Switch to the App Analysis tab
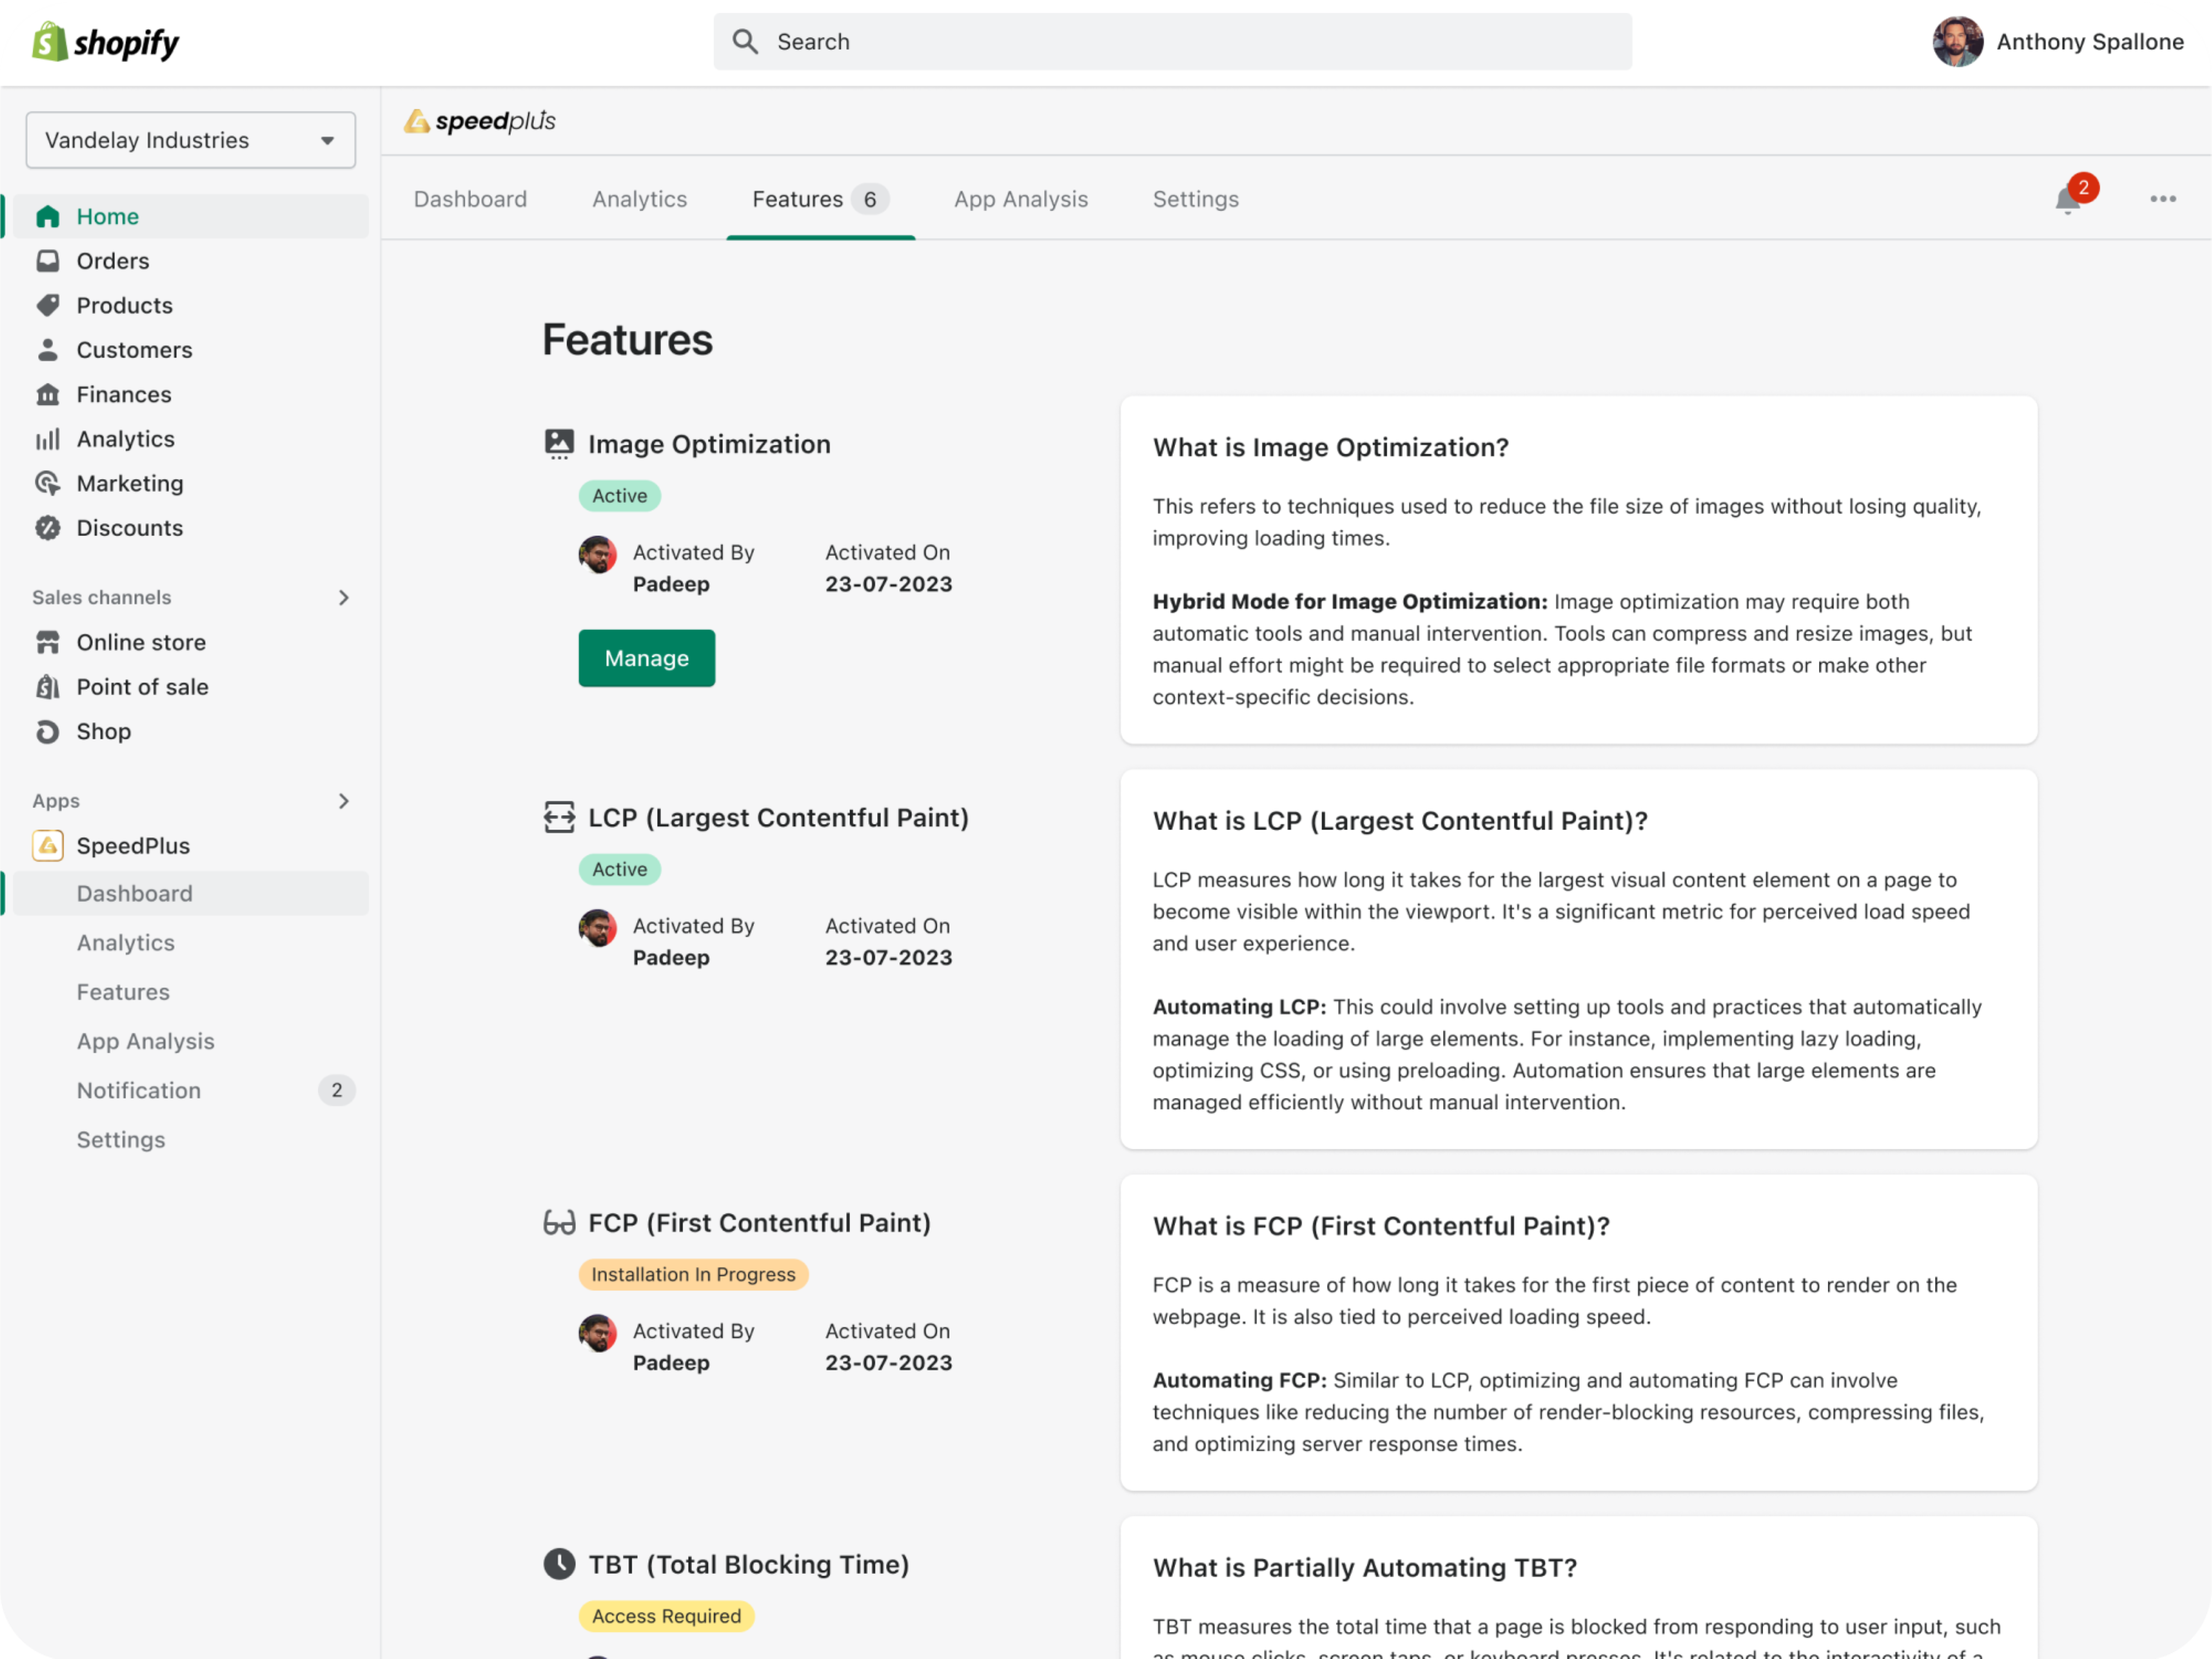Viewport: 2212px width, 1659px height. coord(1020,199)
